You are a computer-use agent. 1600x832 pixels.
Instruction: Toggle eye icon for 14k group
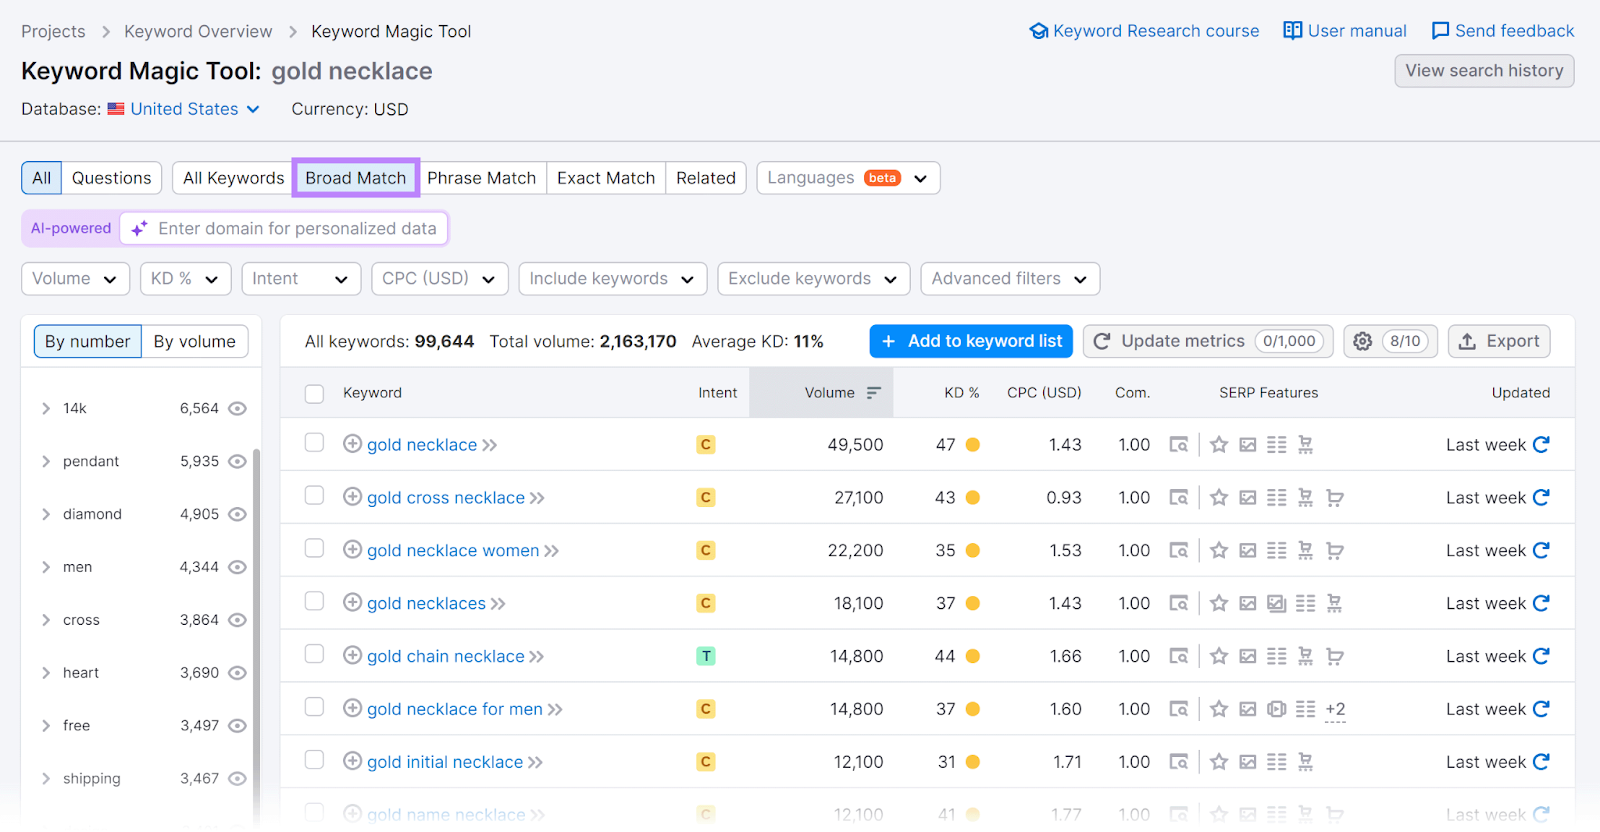click(237, 408)
